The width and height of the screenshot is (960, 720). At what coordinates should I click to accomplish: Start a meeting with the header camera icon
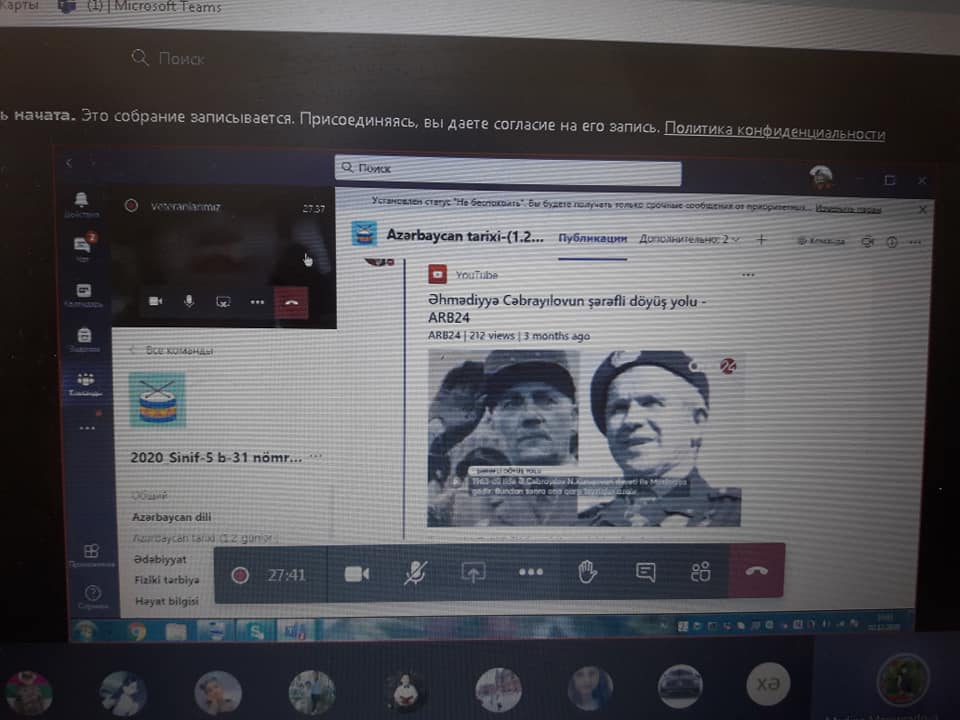868,242
